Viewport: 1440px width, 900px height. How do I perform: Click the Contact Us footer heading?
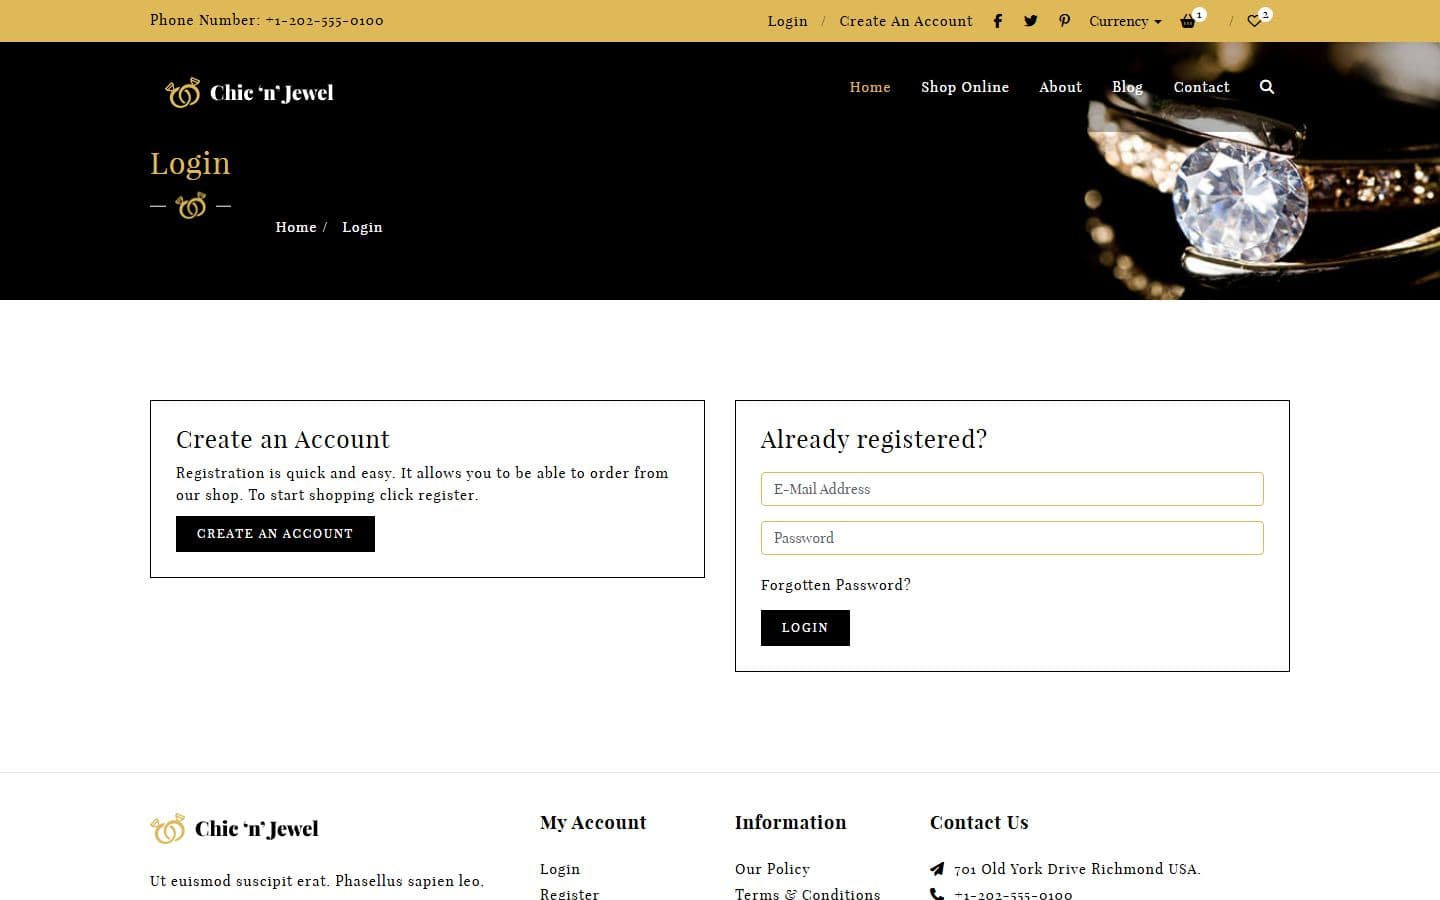pyautogui.click(x=979, y=822)
